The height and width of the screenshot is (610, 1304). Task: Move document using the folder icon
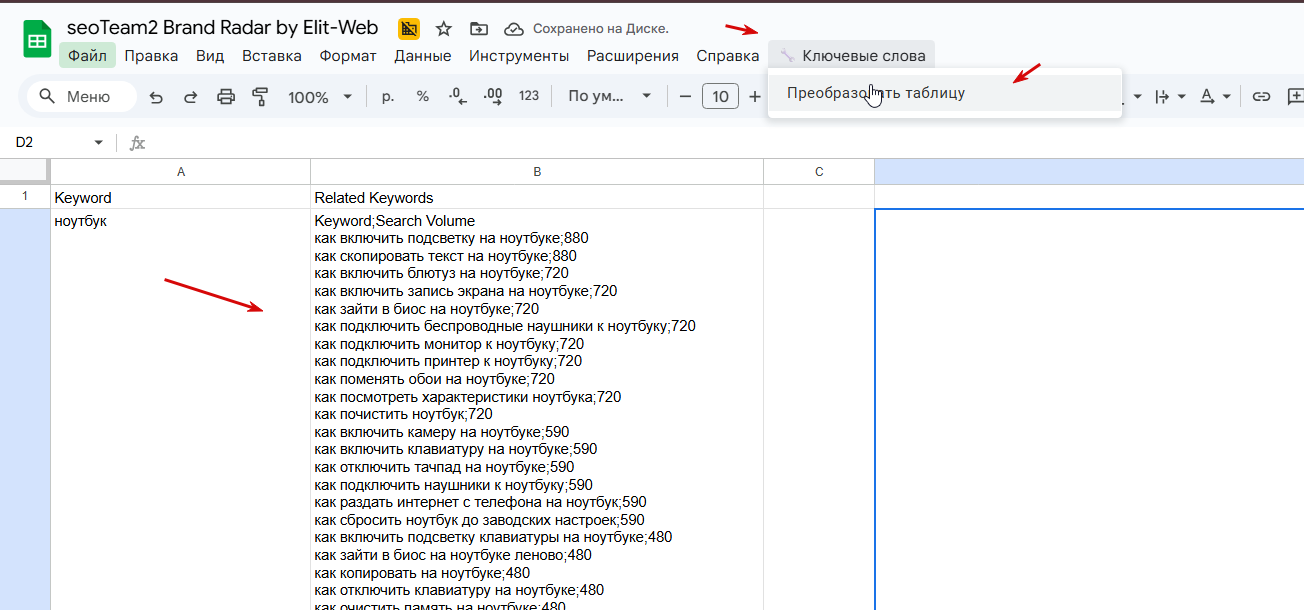479,29
